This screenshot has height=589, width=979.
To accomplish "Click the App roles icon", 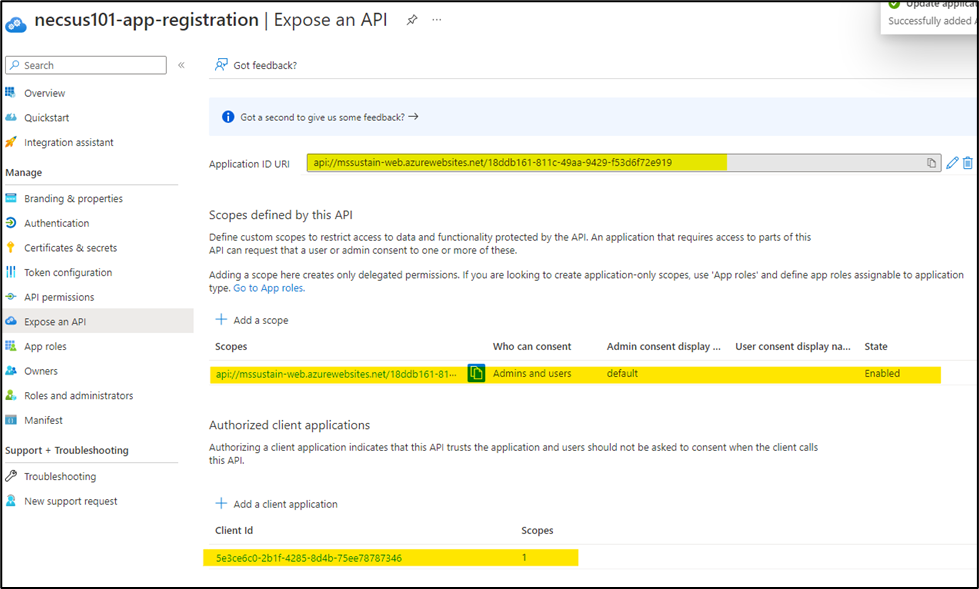I will pyautogui.click(x=11, y=346).
